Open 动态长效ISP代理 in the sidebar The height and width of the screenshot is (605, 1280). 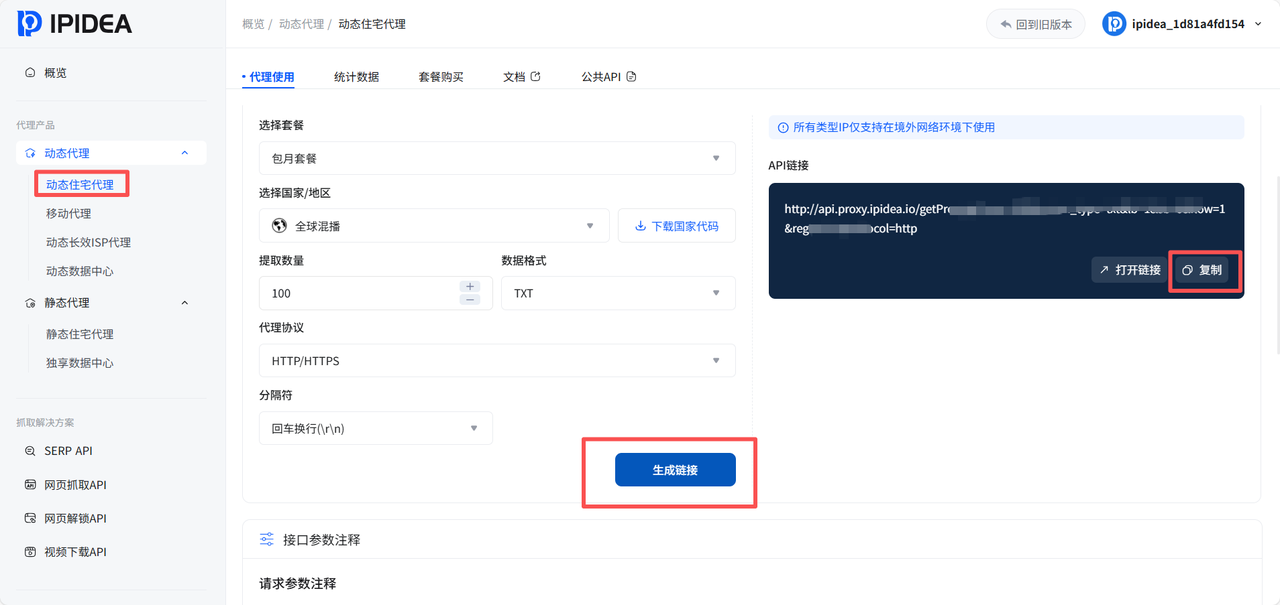coord(88,242)
